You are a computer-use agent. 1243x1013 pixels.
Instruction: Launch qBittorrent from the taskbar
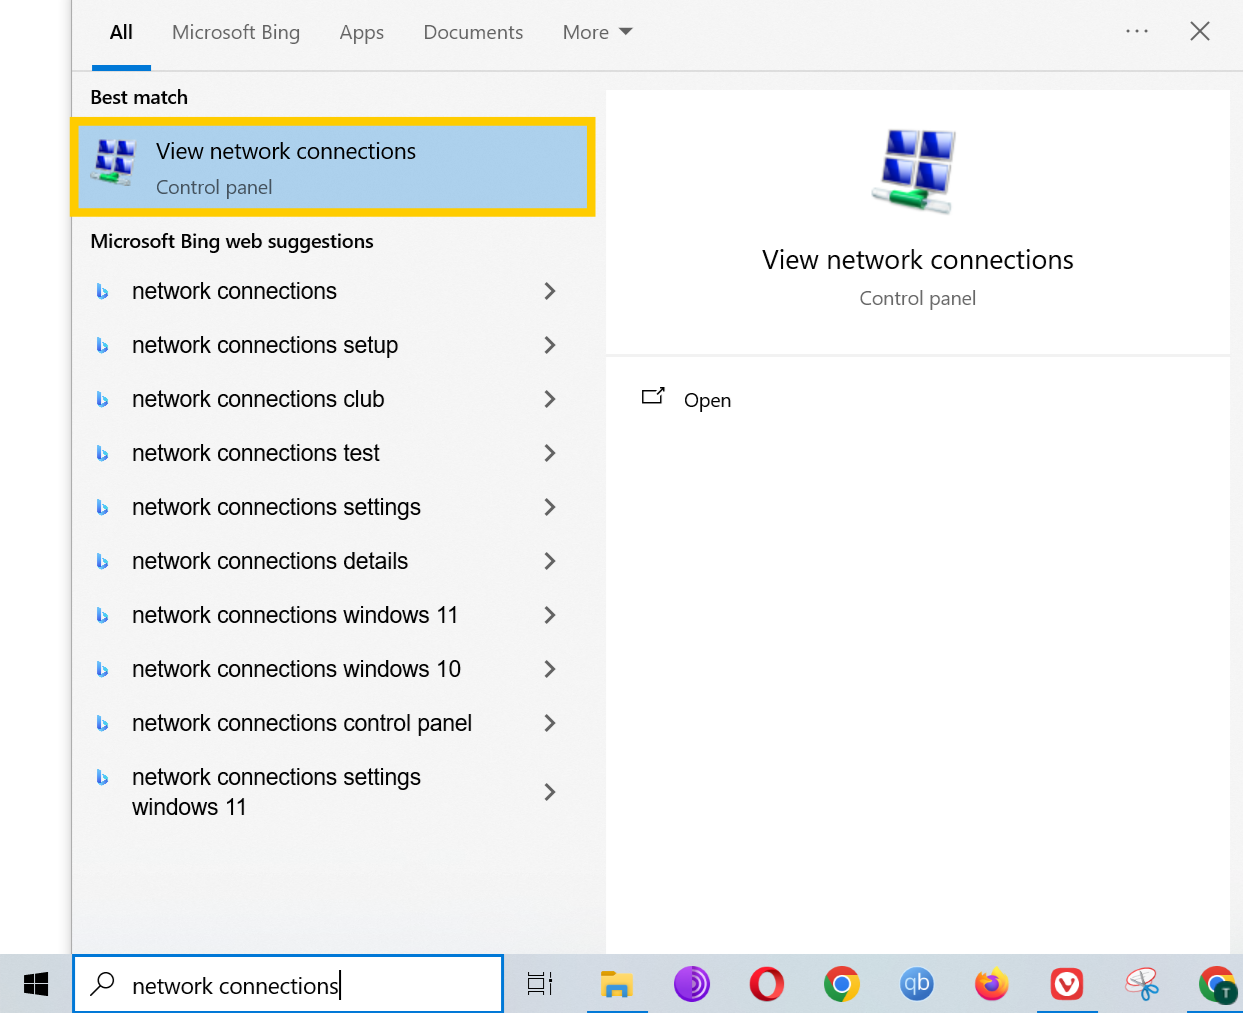917,984
